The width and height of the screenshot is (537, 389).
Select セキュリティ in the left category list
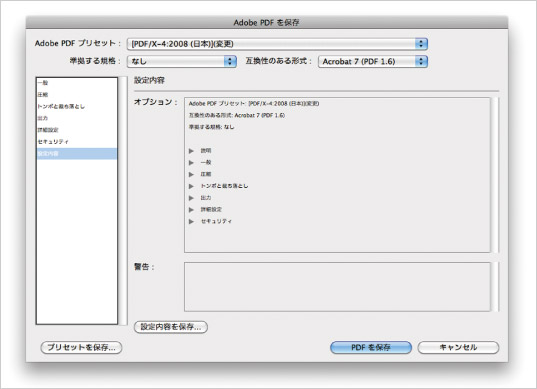coord(77,141)
